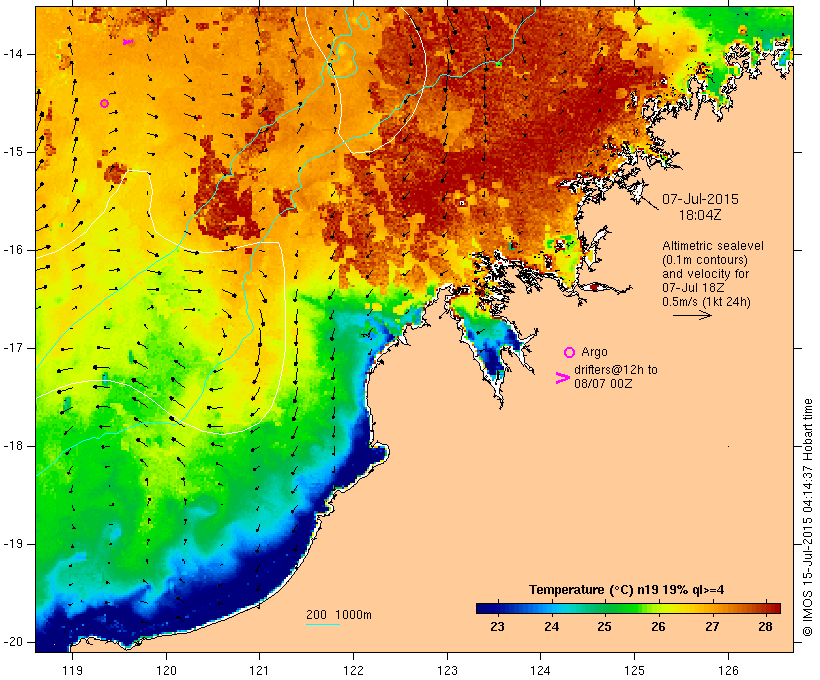This screenshot has width=820, height=680.
Task: Click longitude axis label 124
Action: 540,670
